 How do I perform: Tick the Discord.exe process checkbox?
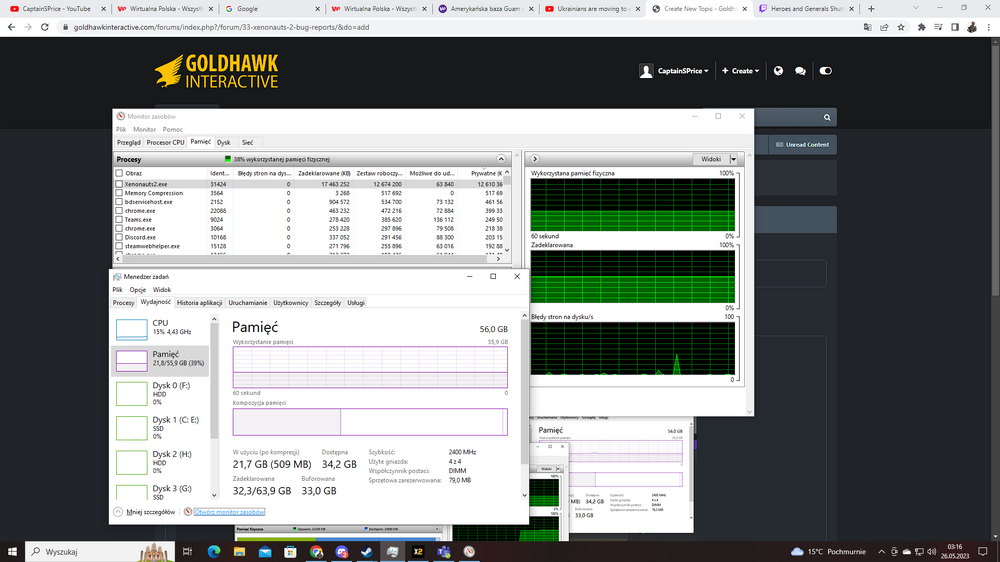point(119,237)
